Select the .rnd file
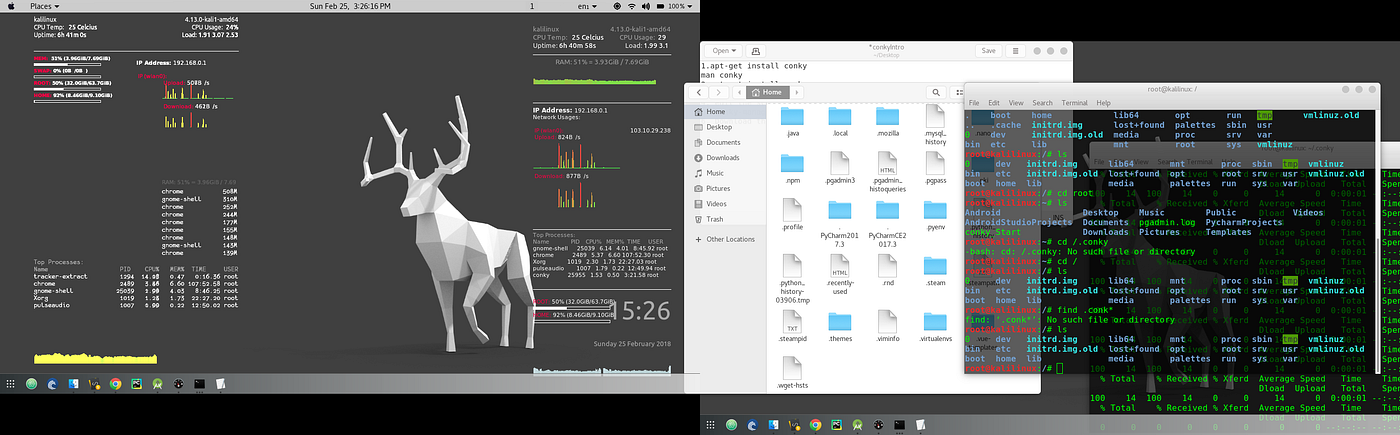The height and width of the screenshot is (435, 1400). pyautogui.click(x=887, y=270)
